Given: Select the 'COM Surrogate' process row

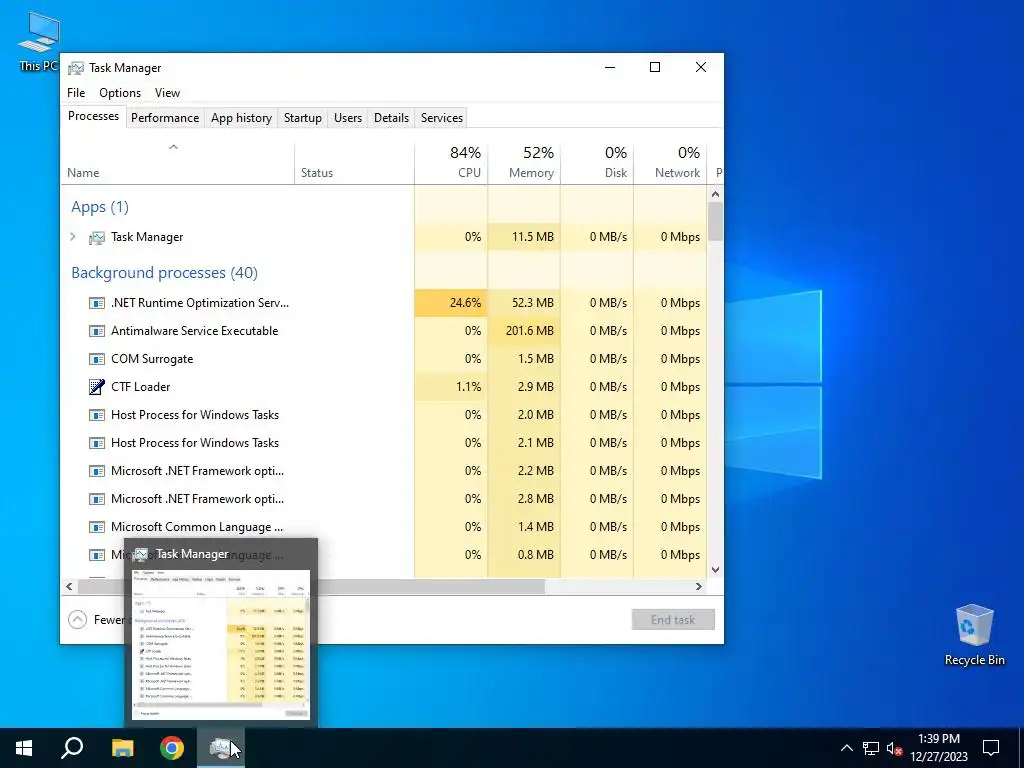Looking at the screenshot, I should [384, 359].
